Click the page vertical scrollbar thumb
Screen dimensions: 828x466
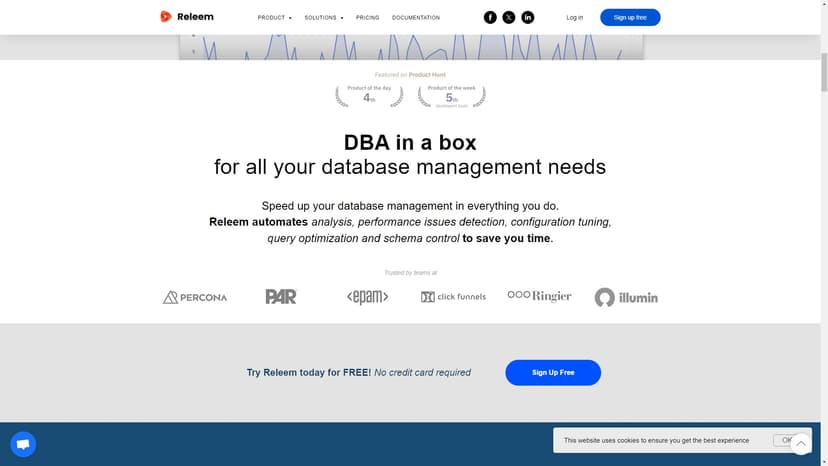tap(824, 72)
